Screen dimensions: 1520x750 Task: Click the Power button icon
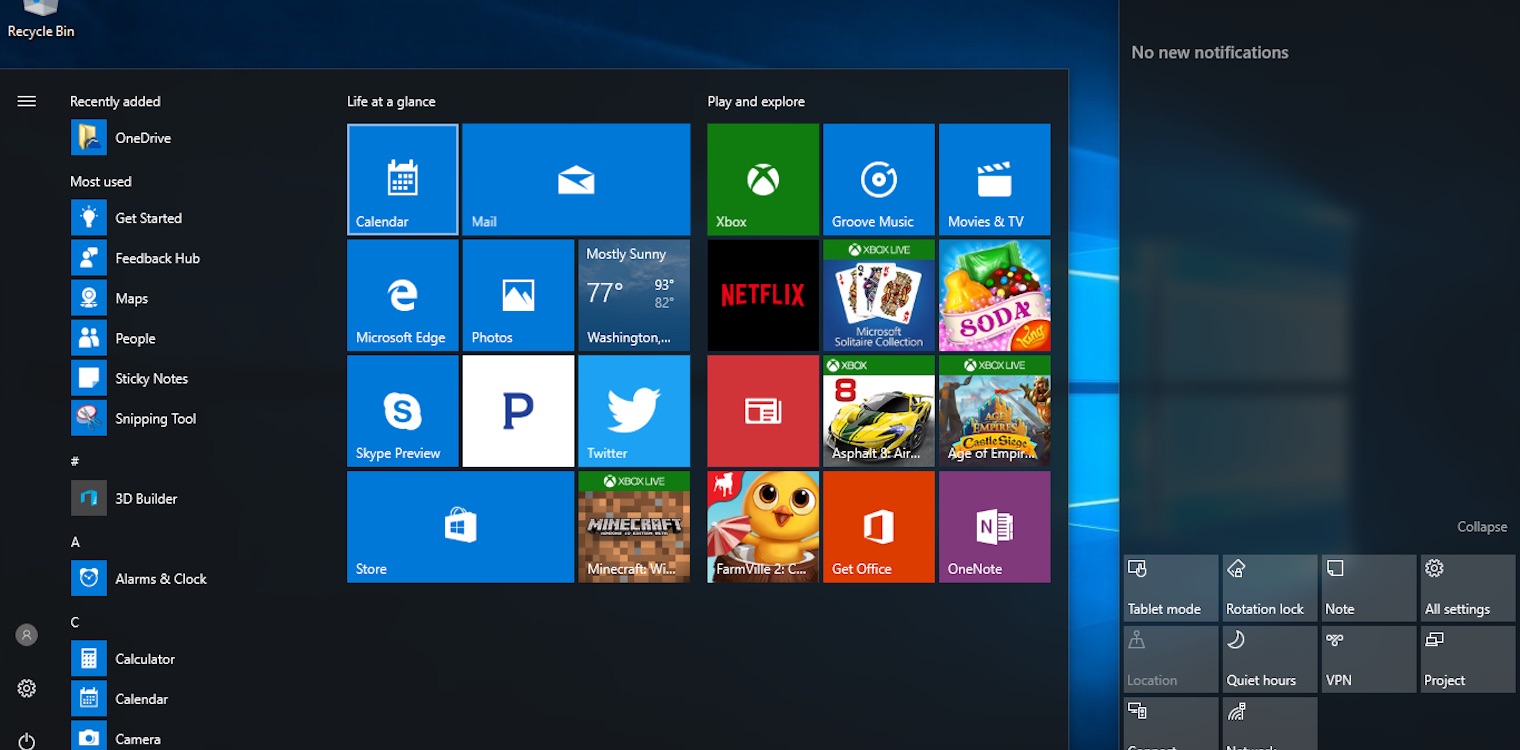coord(27,741)
